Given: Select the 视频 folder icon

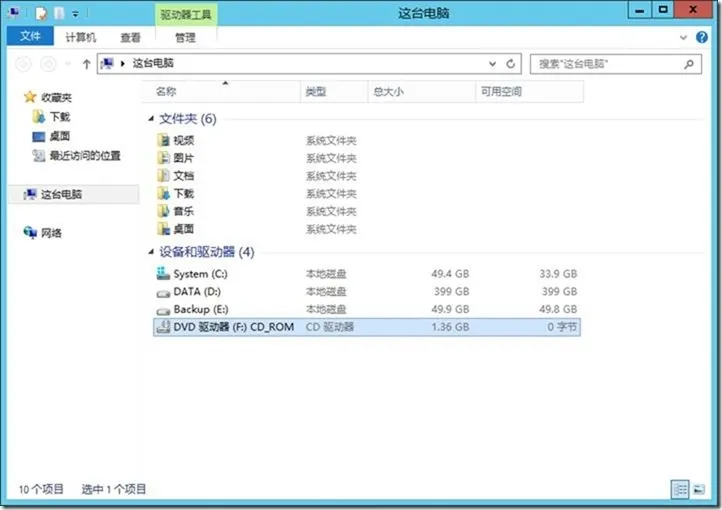Looking at the screenshot, I should click(163, 140).
